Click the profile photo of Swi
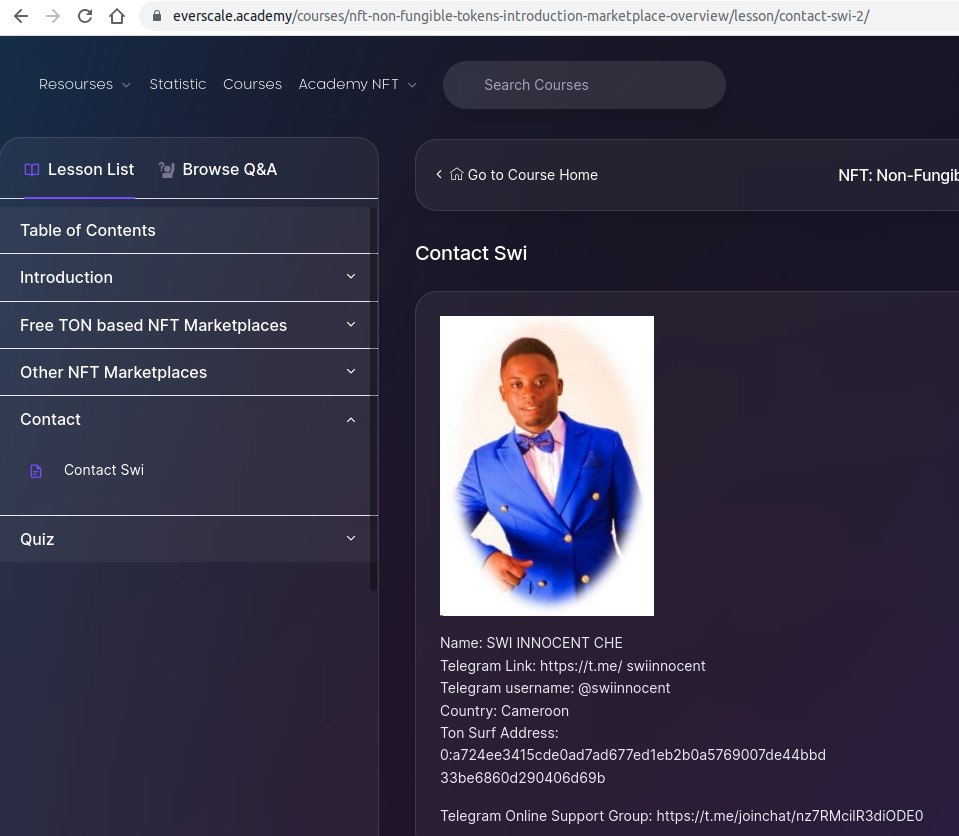Image resolution: width=959 pixels, height=836 pixels. pos(547,465)
